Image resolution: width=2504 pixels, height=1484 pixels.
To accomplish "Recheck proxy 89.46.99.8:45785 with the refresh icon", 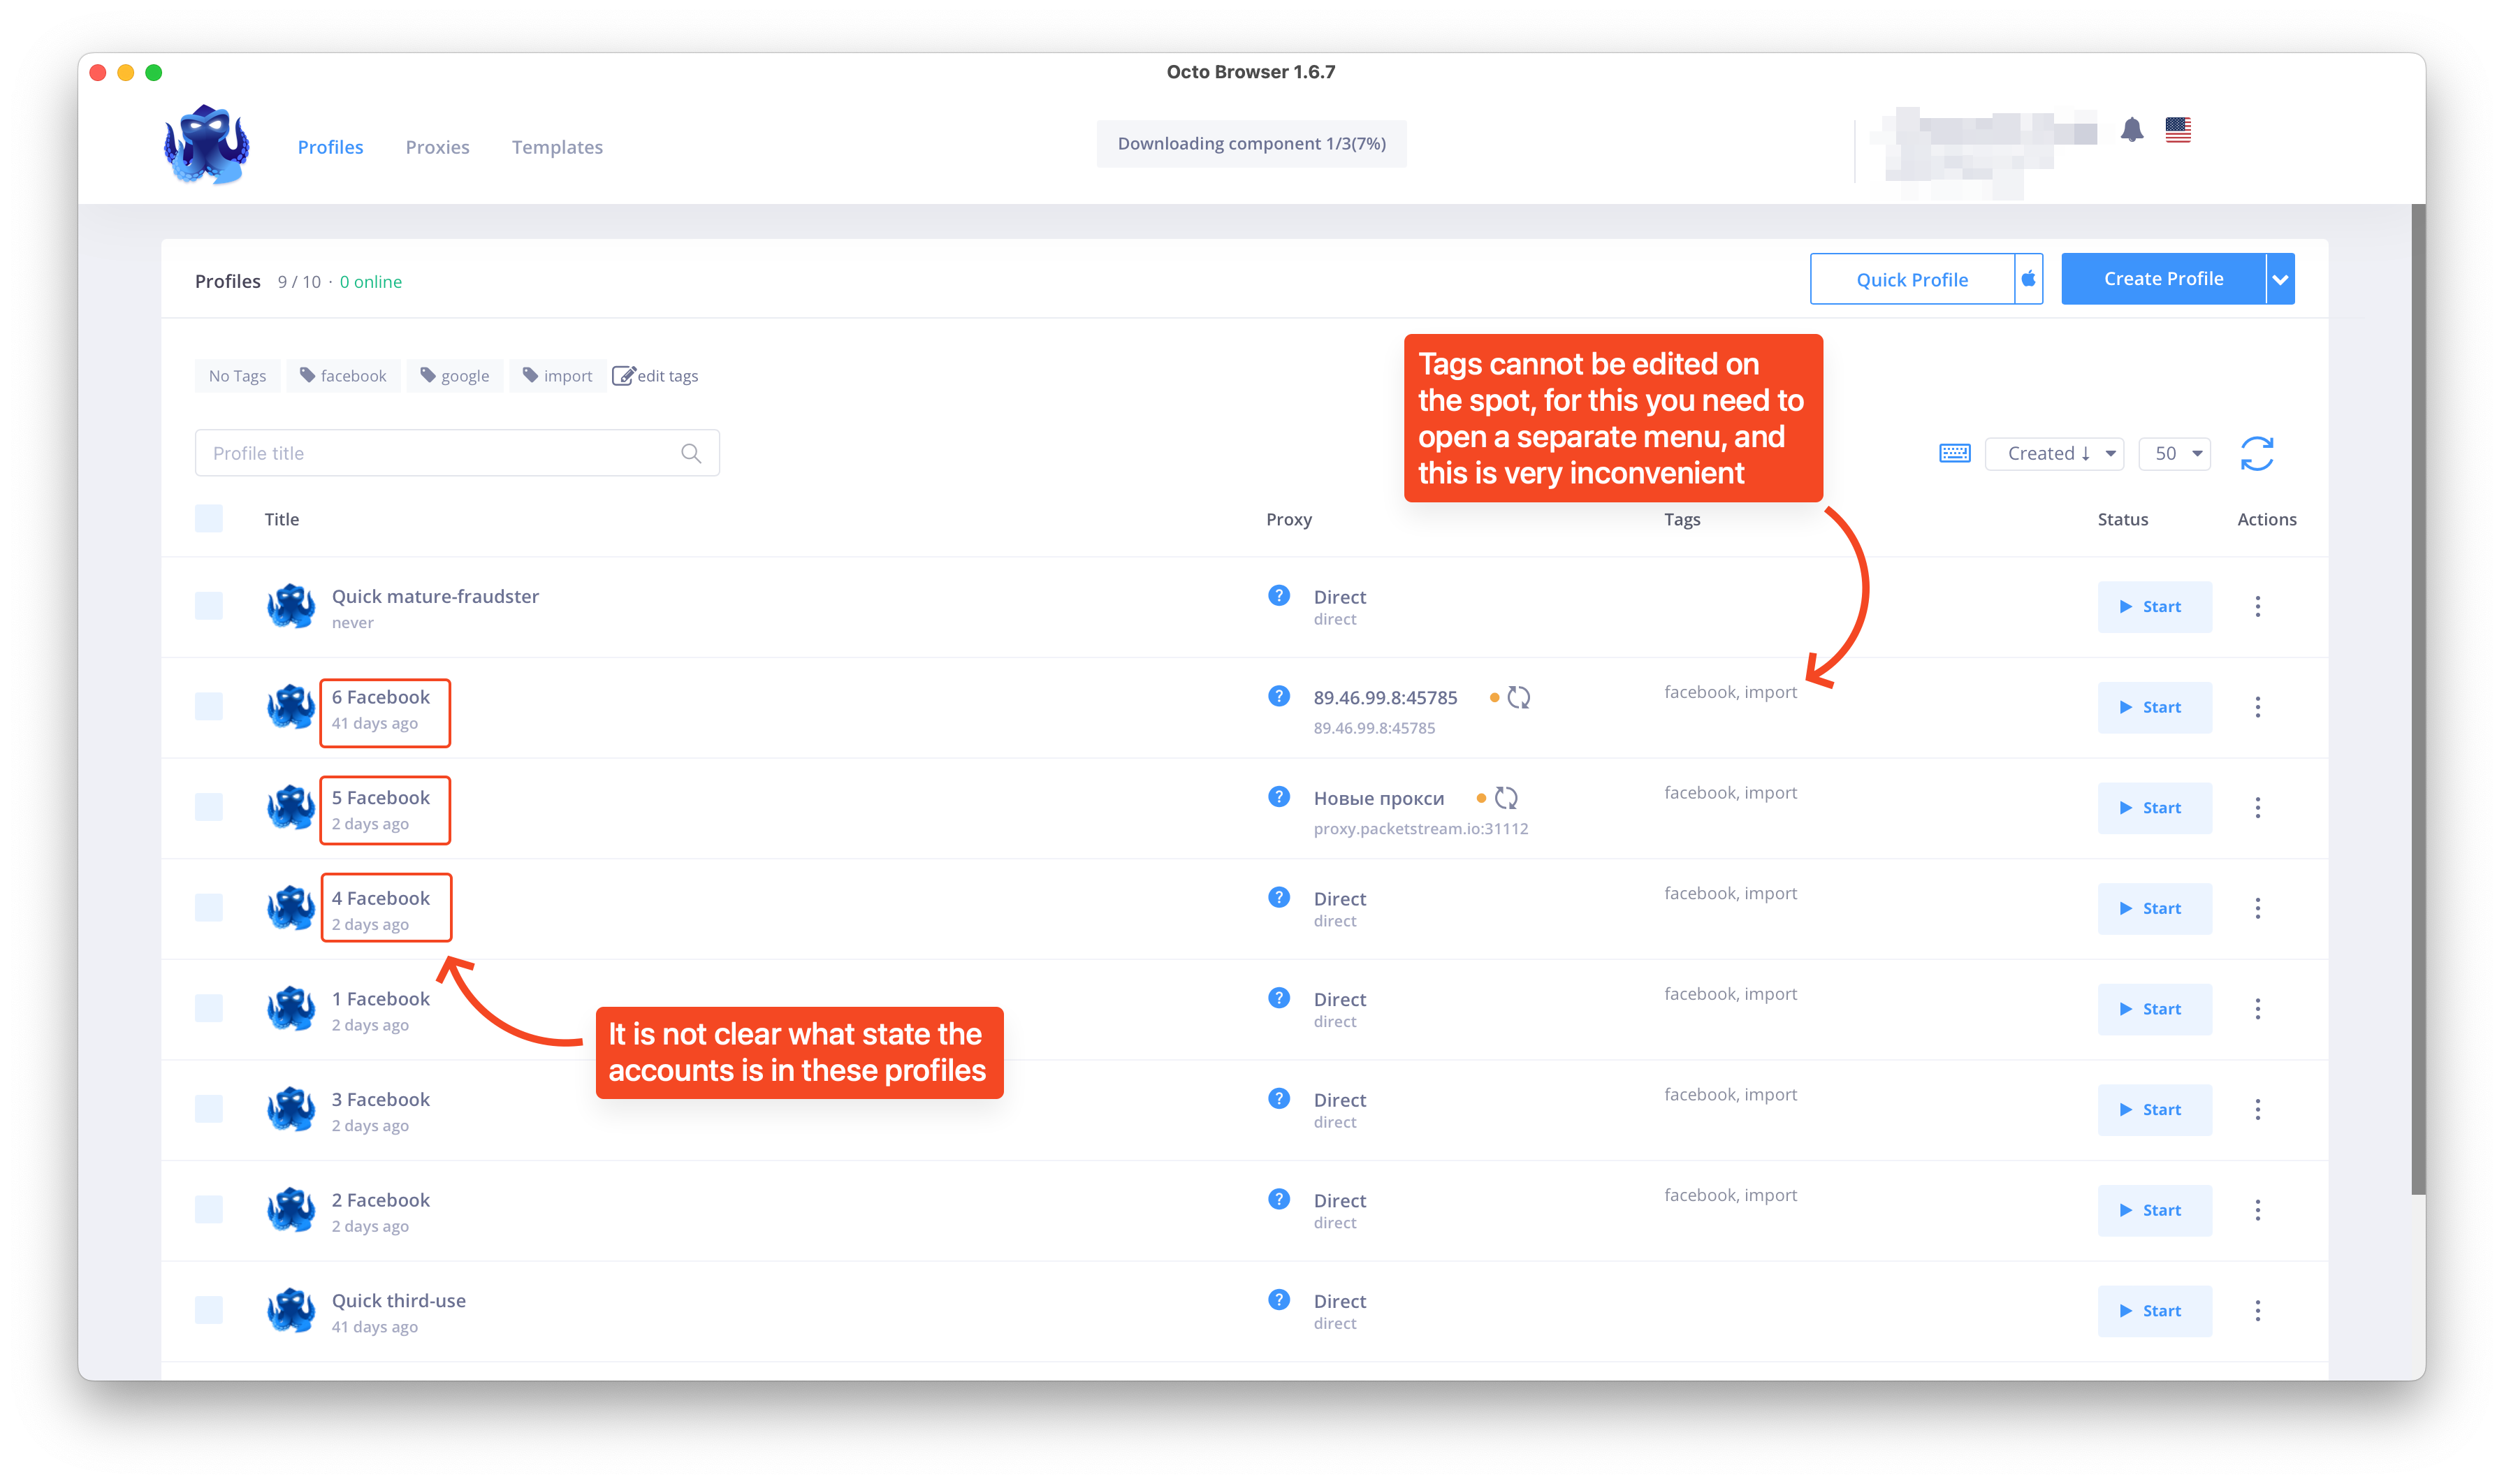I will tap(1519, 697).
